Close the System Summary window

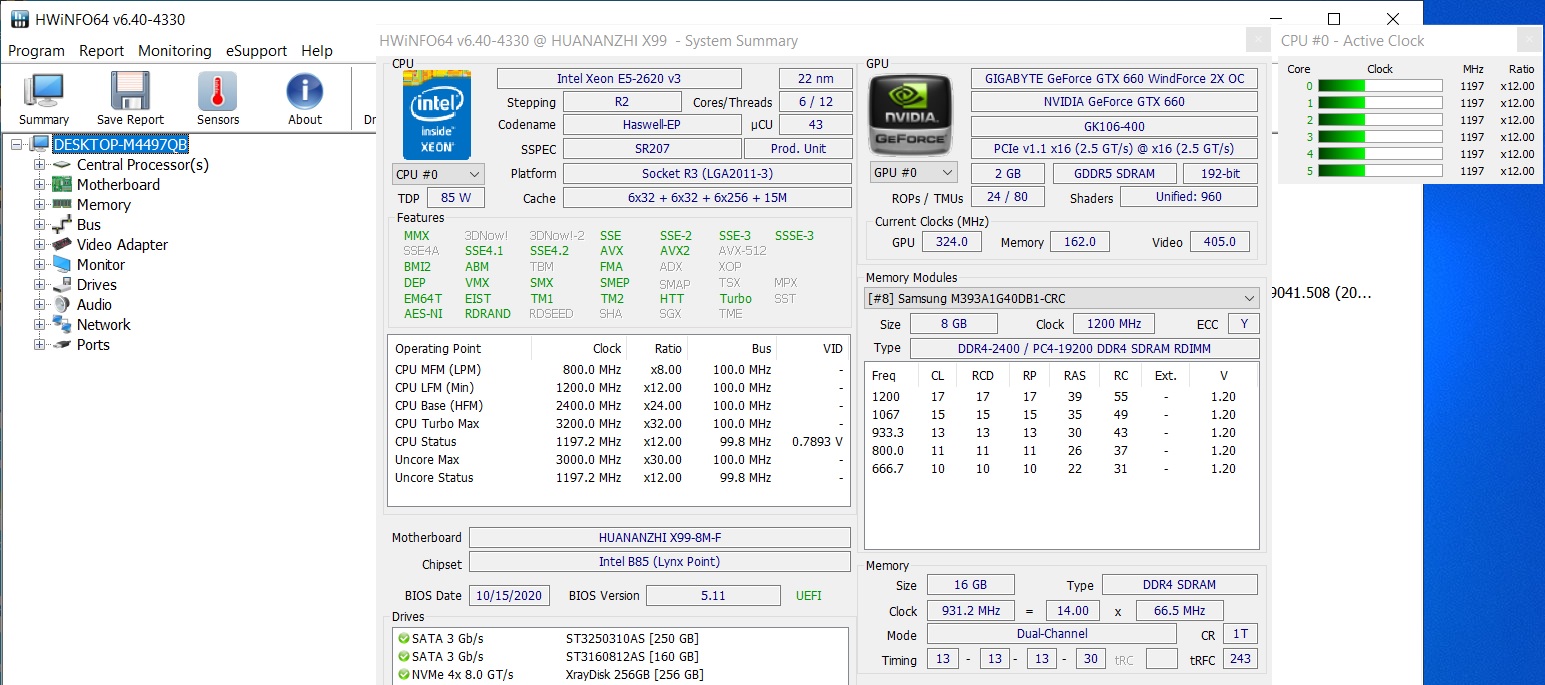click(x=1258, y=40)
